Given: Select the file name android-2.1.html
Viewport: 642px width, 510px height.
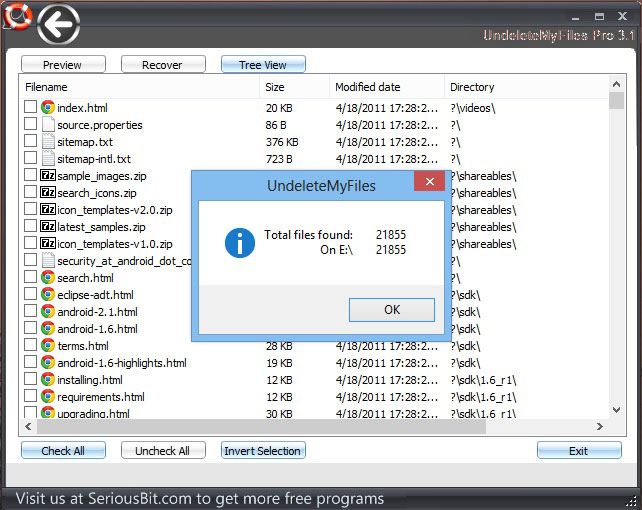Looking at the screenshot, I should pos(97,312).
